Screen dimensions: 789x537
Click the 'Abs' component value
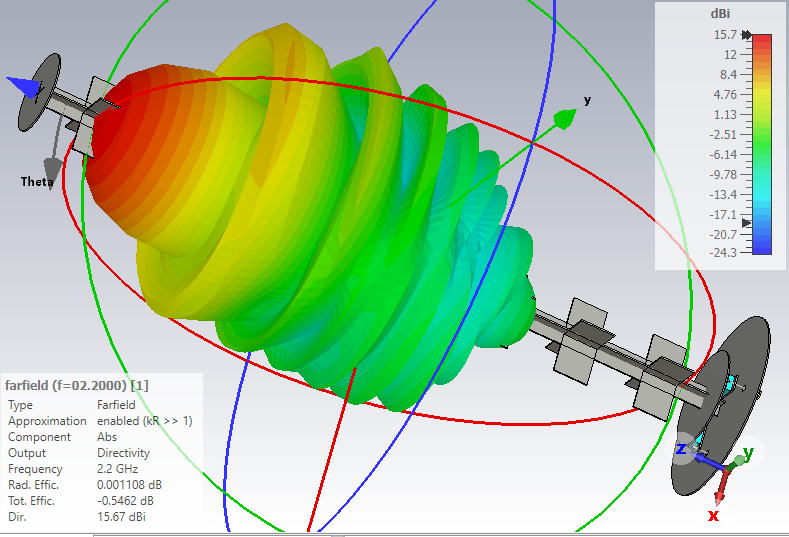coord(107,437)
